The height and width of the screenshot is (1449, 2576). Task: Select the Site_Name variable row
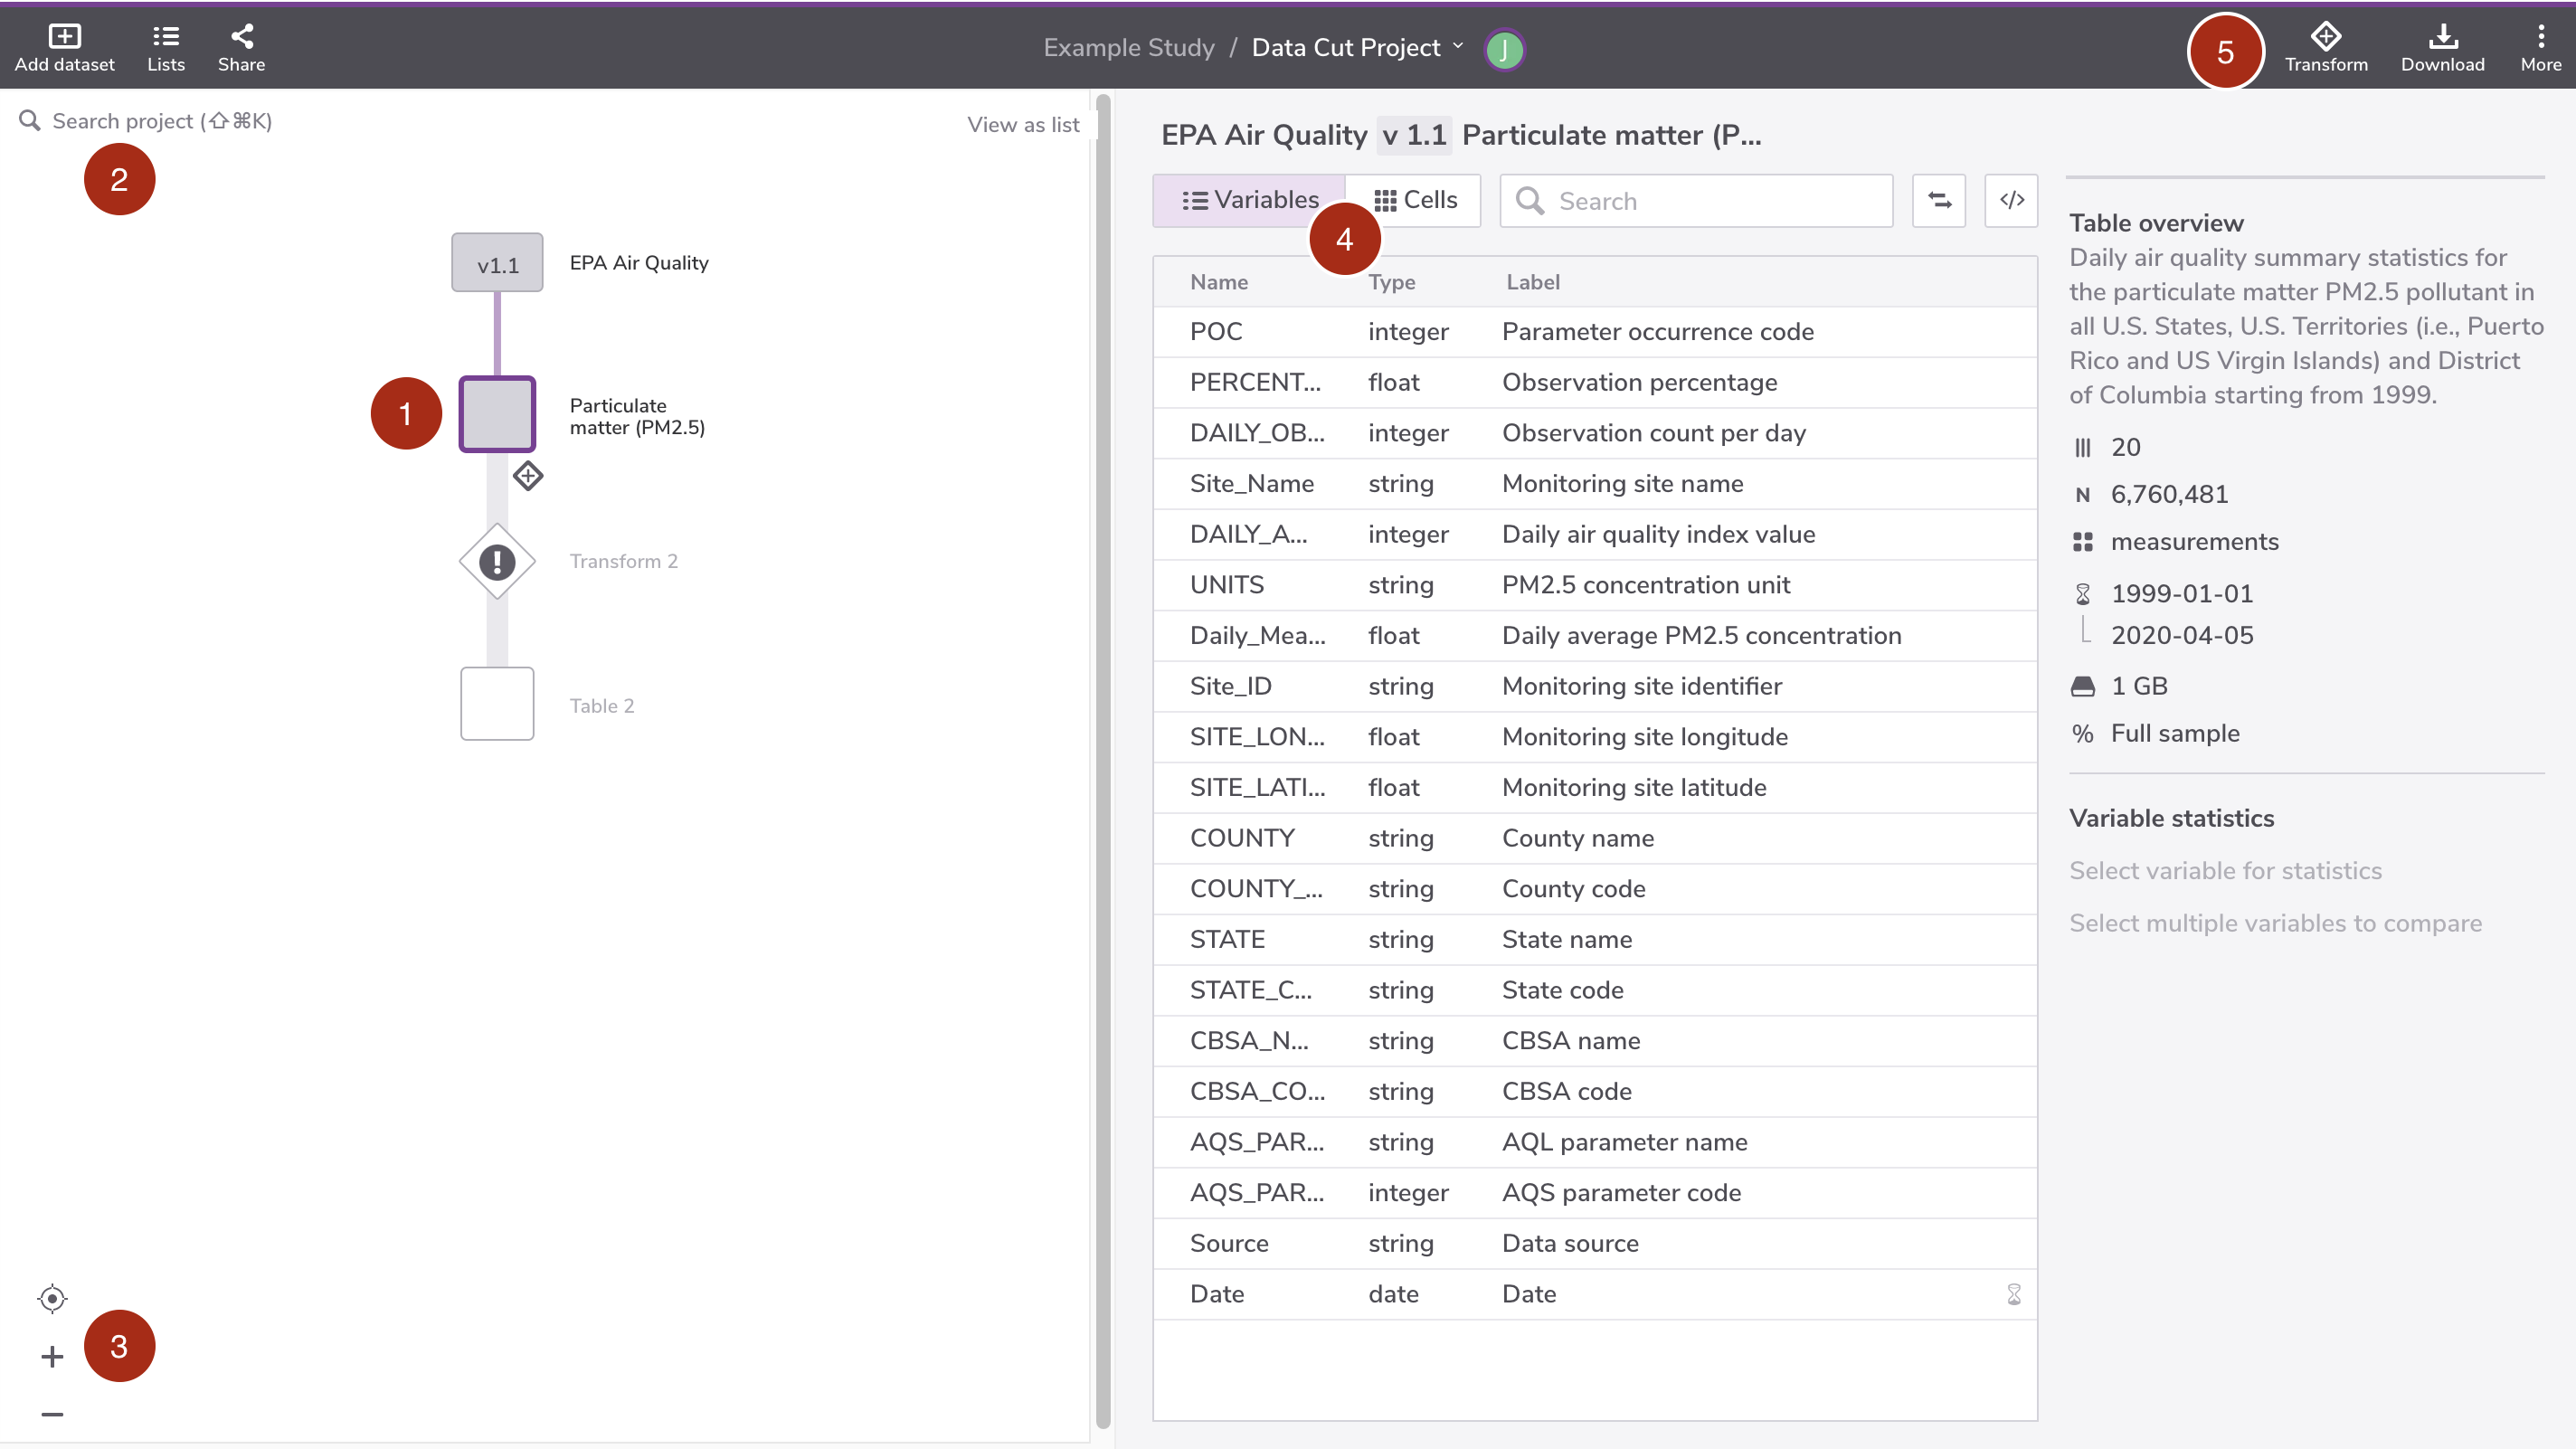1595,484
